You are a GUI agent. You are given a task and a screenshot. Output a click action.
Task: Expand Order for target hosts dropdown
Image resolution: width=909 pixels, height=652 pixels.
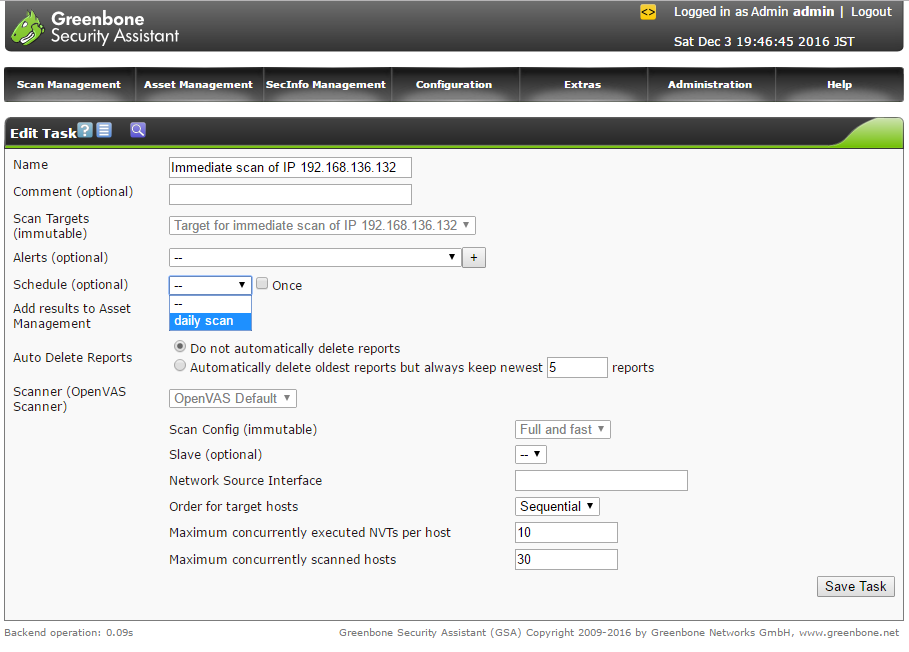coord(557,507)
